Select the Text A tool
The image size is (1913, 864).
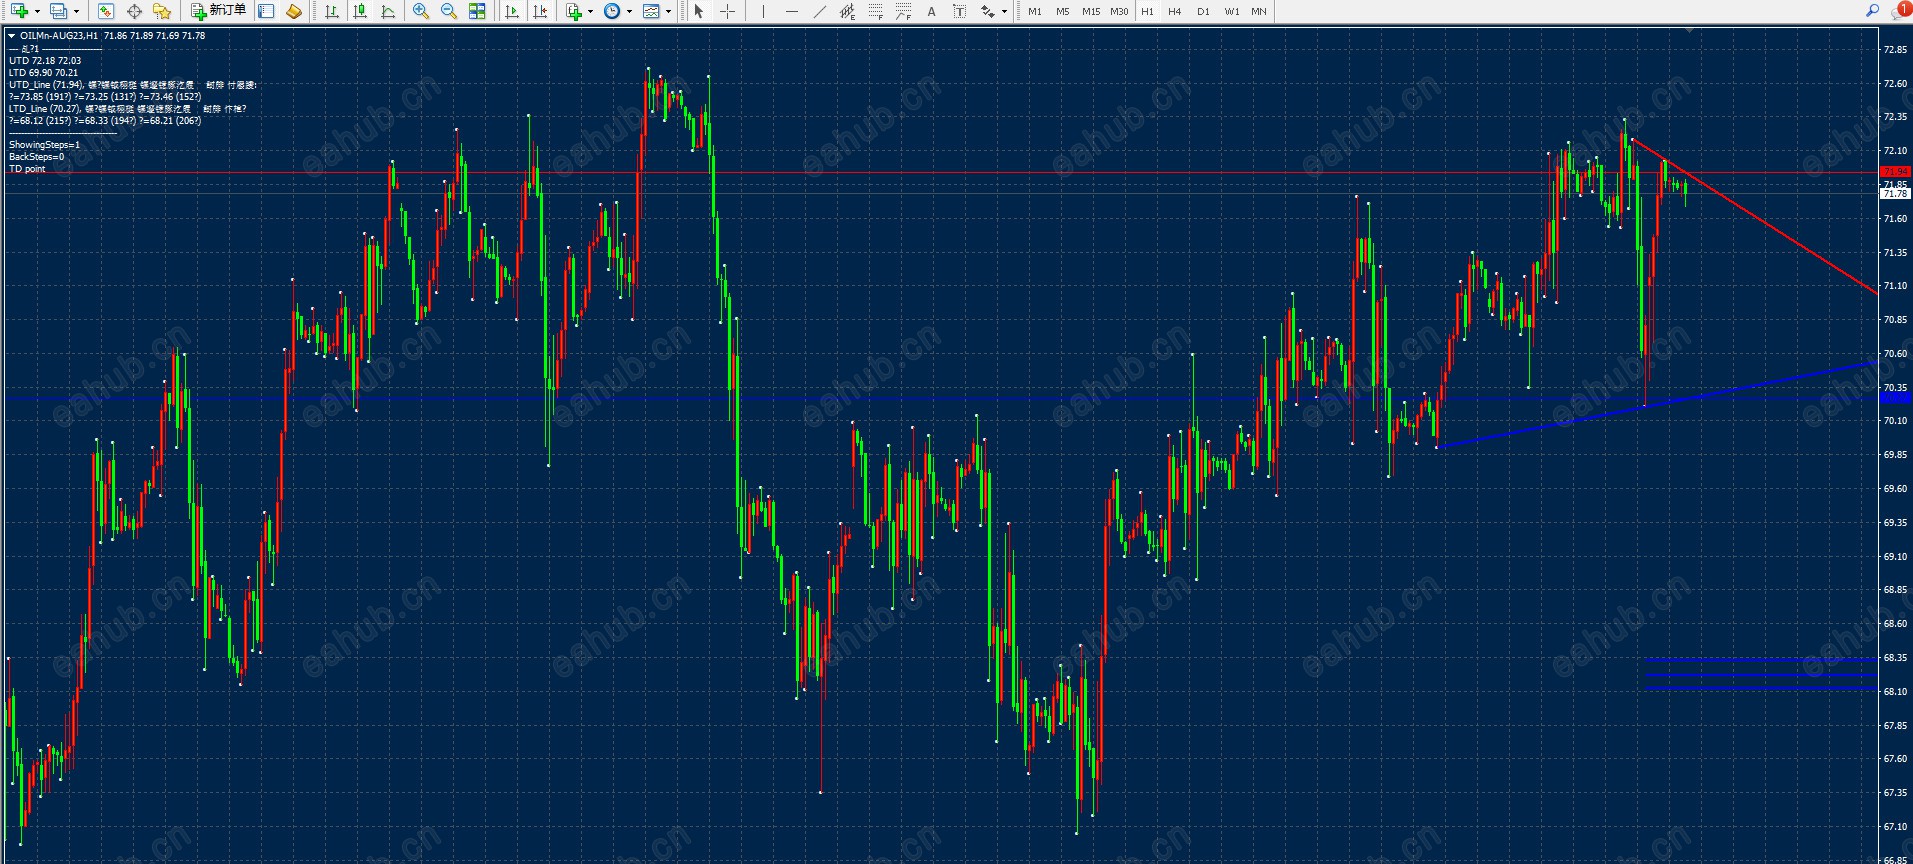(x=931, y=11)
